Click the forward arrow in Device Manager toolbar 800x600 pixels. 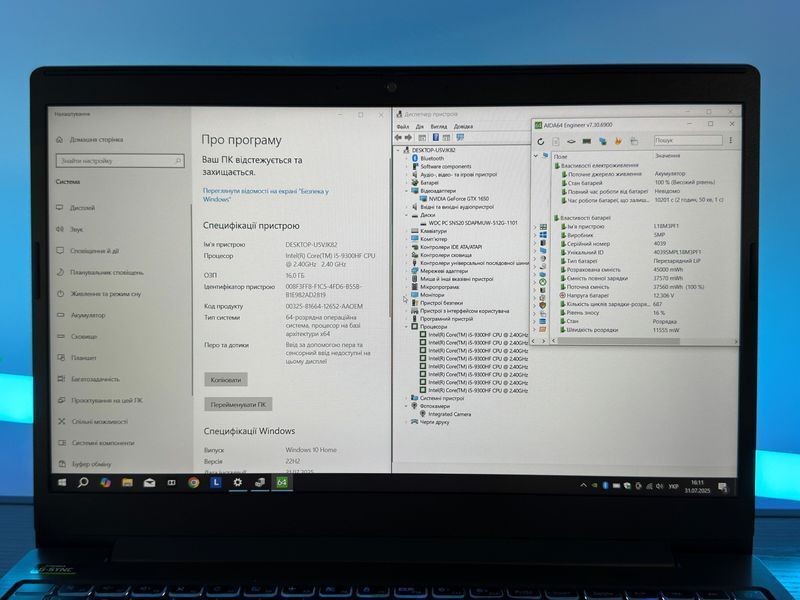tap(408, 137)
